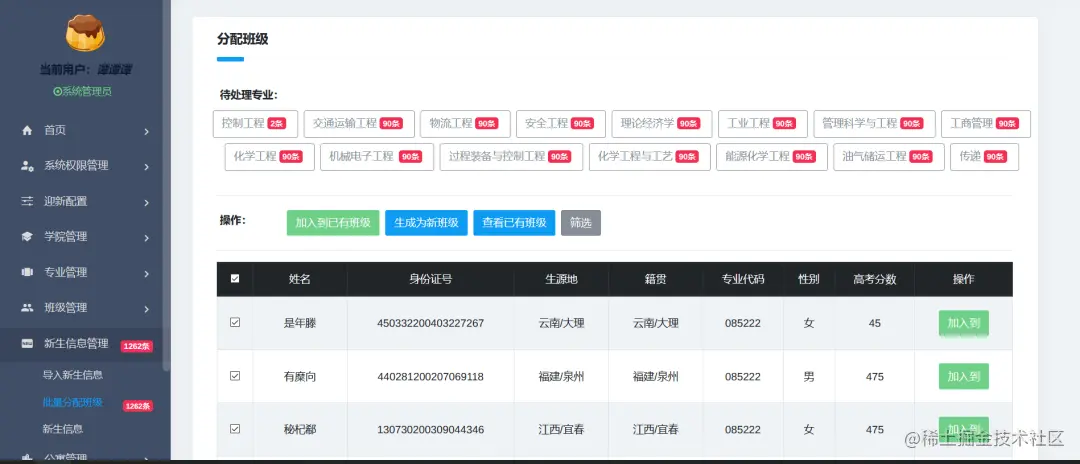Image resolution: width=1080 pixels, height=464 pixels.
Task: Open the 首页 sidebar menu
Action: 81,130
